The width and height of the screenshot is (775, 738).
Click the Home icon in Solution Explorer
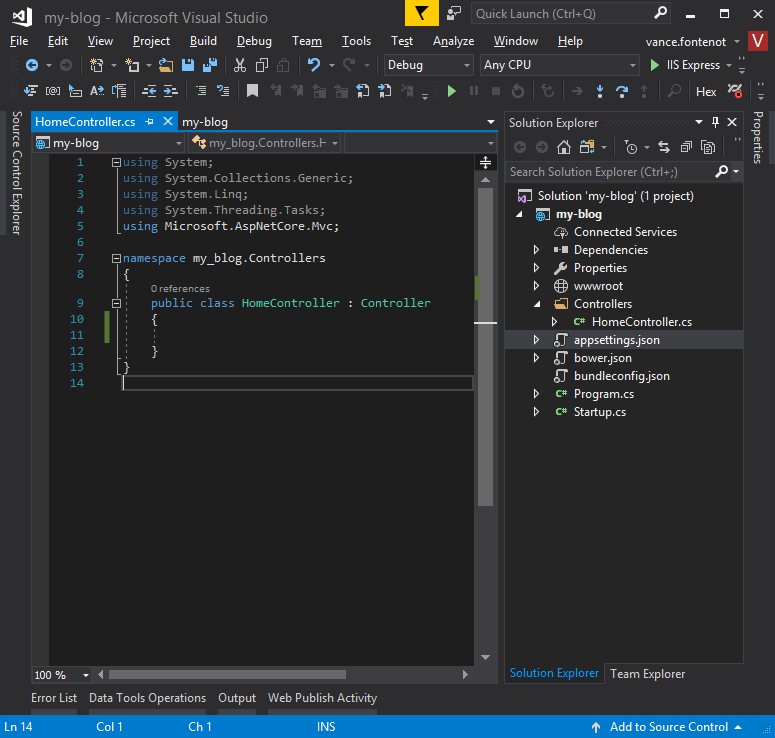pos(563,147)
